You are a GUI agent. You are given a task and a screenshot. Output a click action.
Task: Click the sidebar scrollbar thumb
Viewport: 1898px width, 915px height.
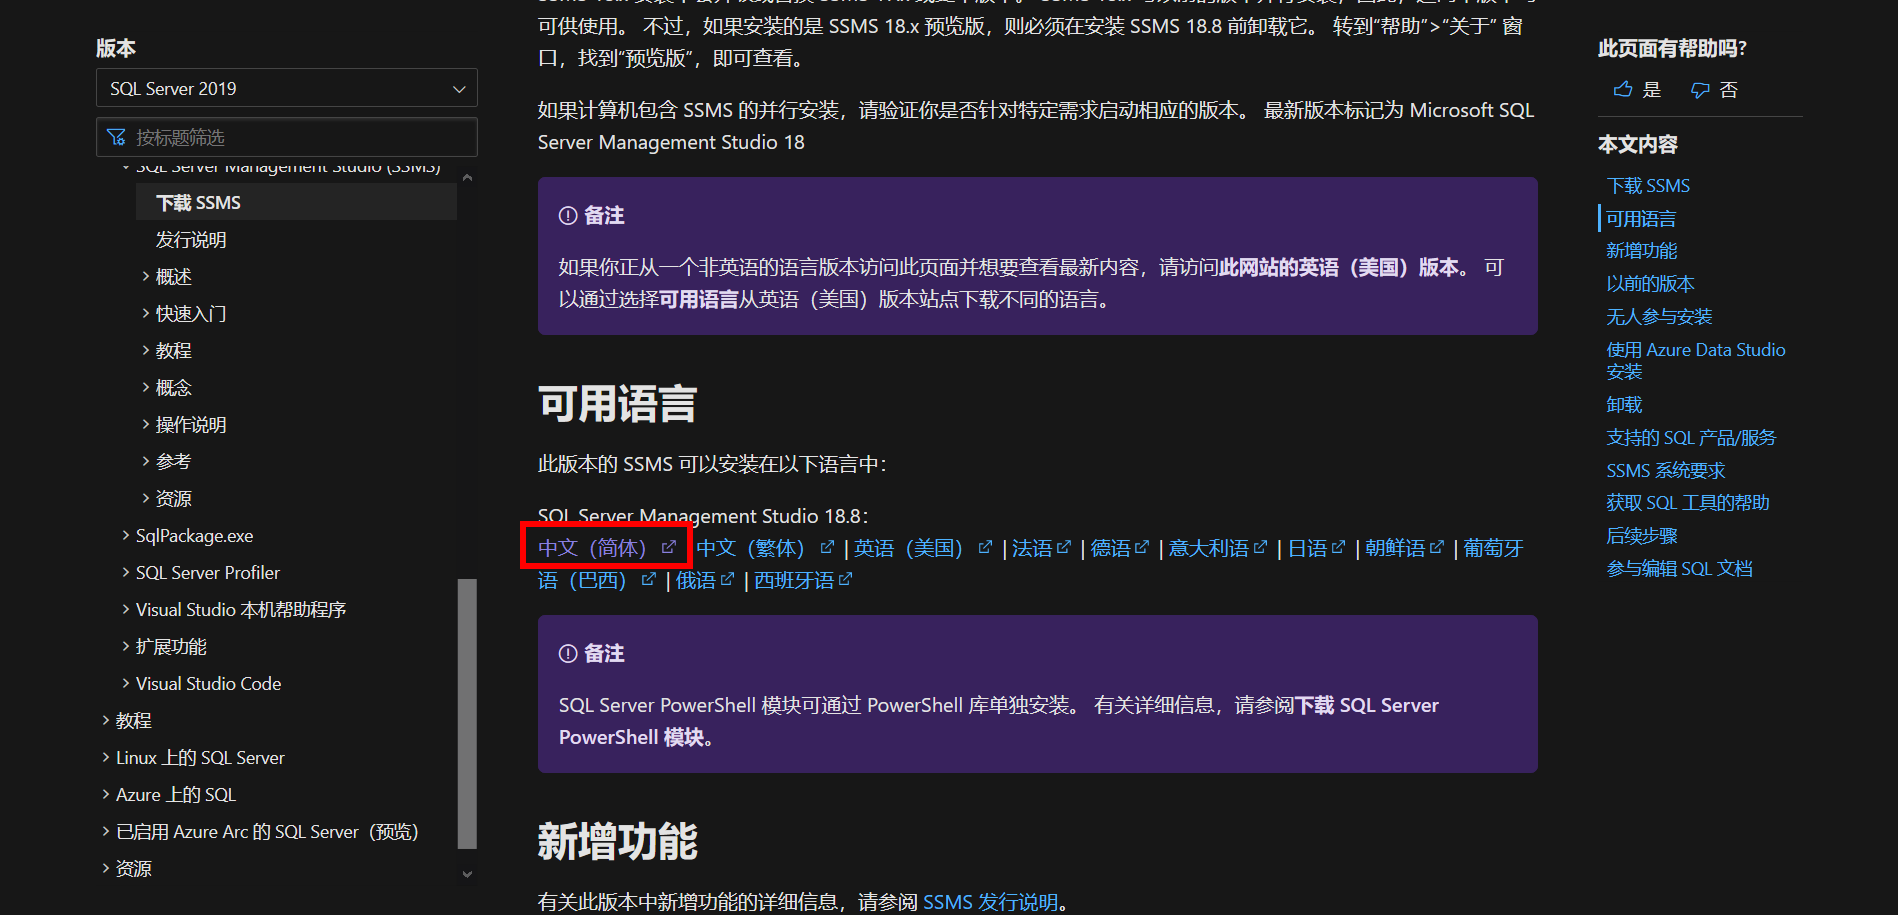tap(467, 713)
